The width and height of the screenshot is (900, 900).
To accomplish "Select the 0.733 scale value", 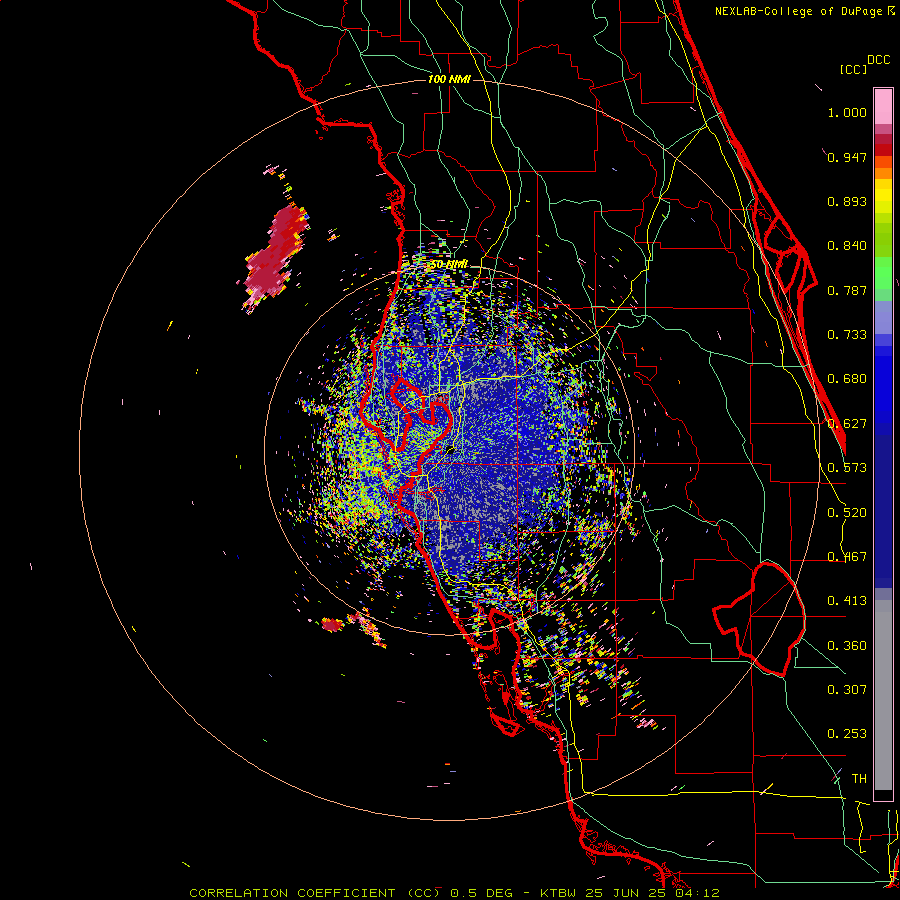I will [847, 335].
